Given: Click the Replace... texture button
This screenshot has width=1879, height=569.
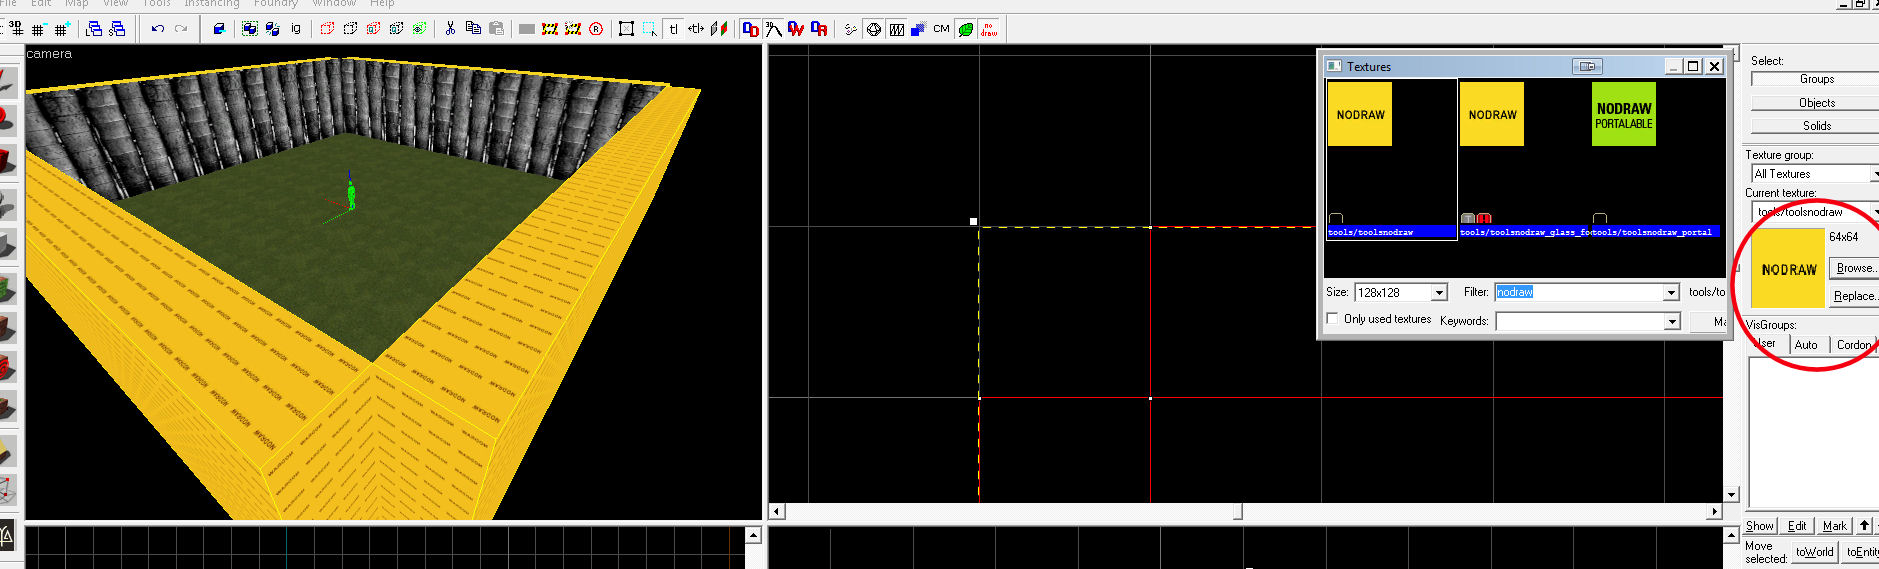Looking at the screenshot, I should pyautogui.click(x=1853, y=296).
